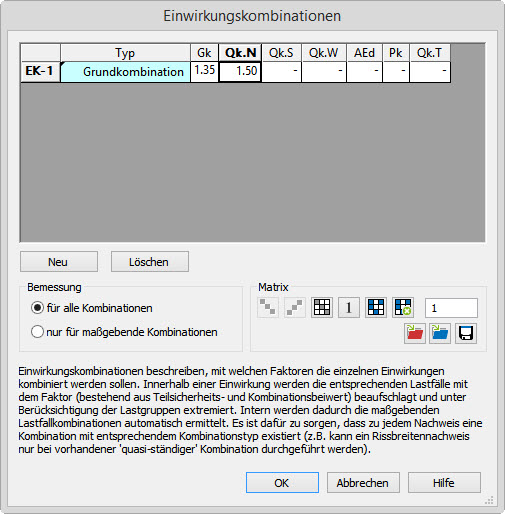This screenshot has height=514, width=505.
Task: Click the blue checkered matrix icon
Action: [376, 307]
